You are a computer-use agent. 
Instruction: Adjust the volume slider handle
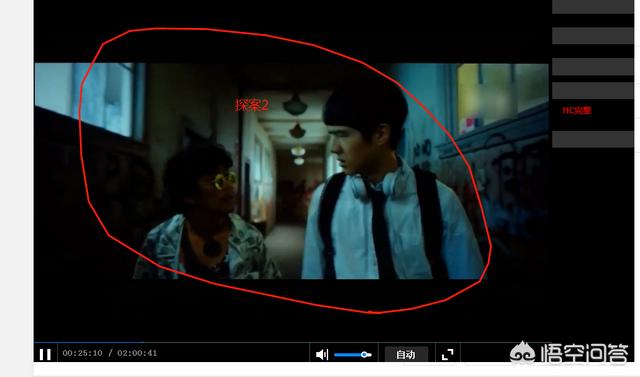364,355
